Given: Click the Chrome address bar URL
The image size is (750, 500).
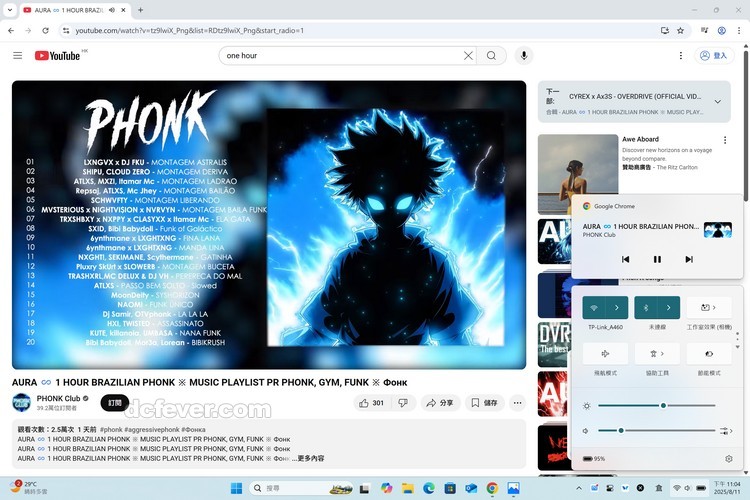Looking at the screenshot, I should point(189,31).
